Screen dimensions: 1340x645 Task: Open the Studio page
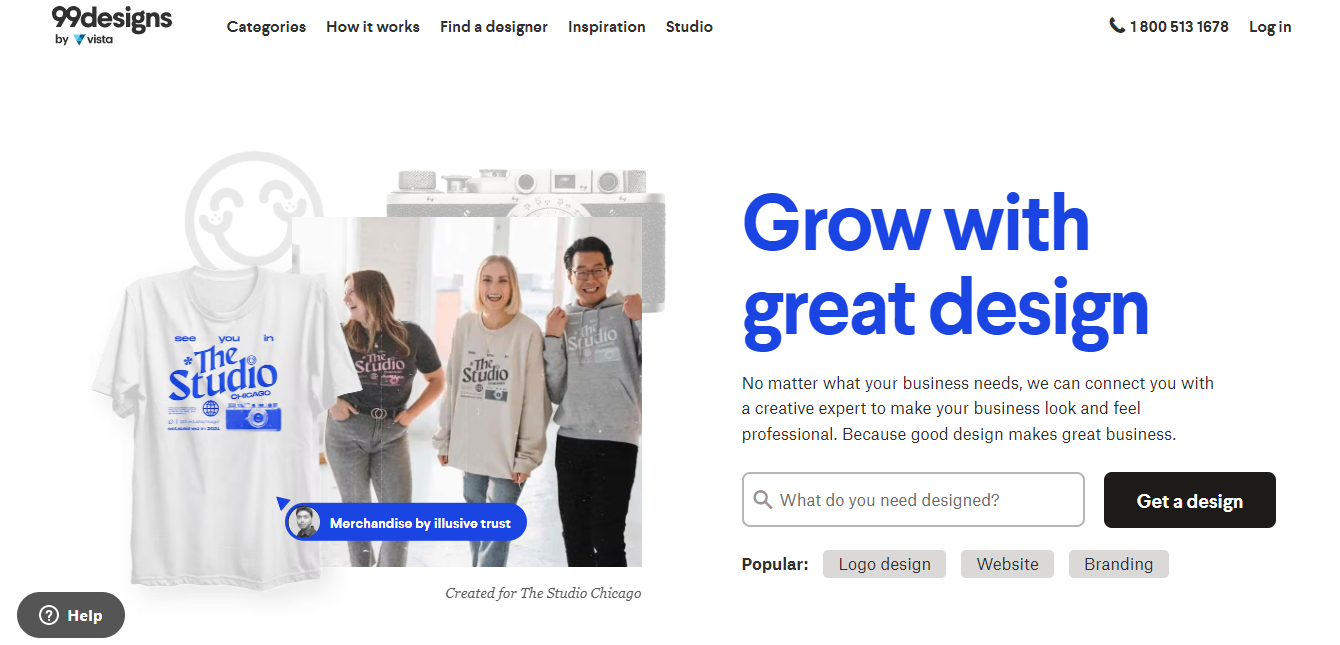[x=689, y=27]
